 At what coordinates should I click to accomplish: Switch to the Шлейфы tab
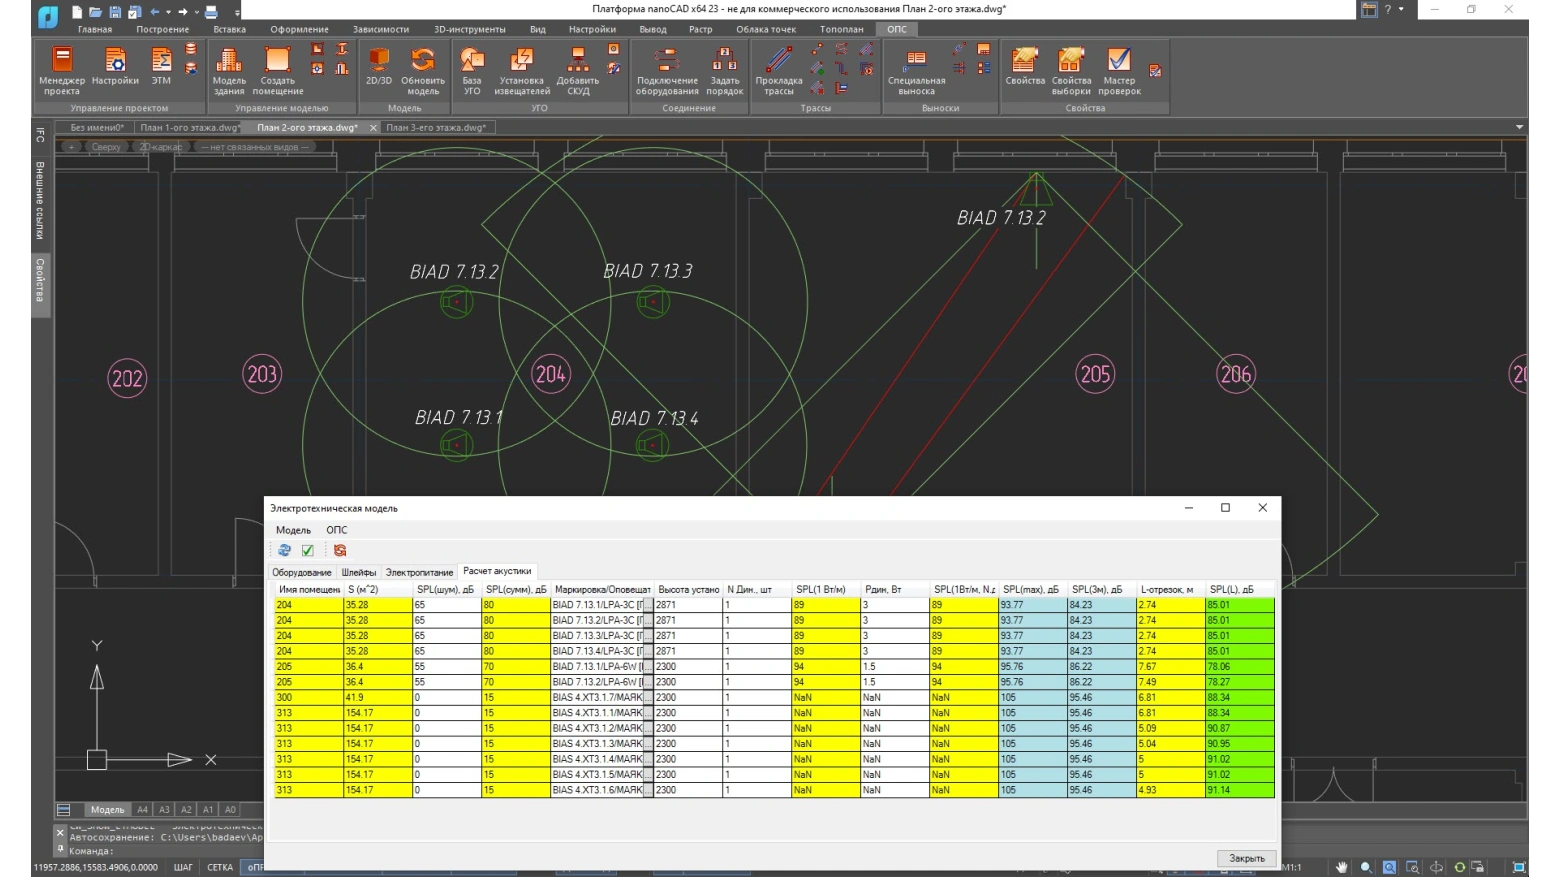click(x=358, y=573)
